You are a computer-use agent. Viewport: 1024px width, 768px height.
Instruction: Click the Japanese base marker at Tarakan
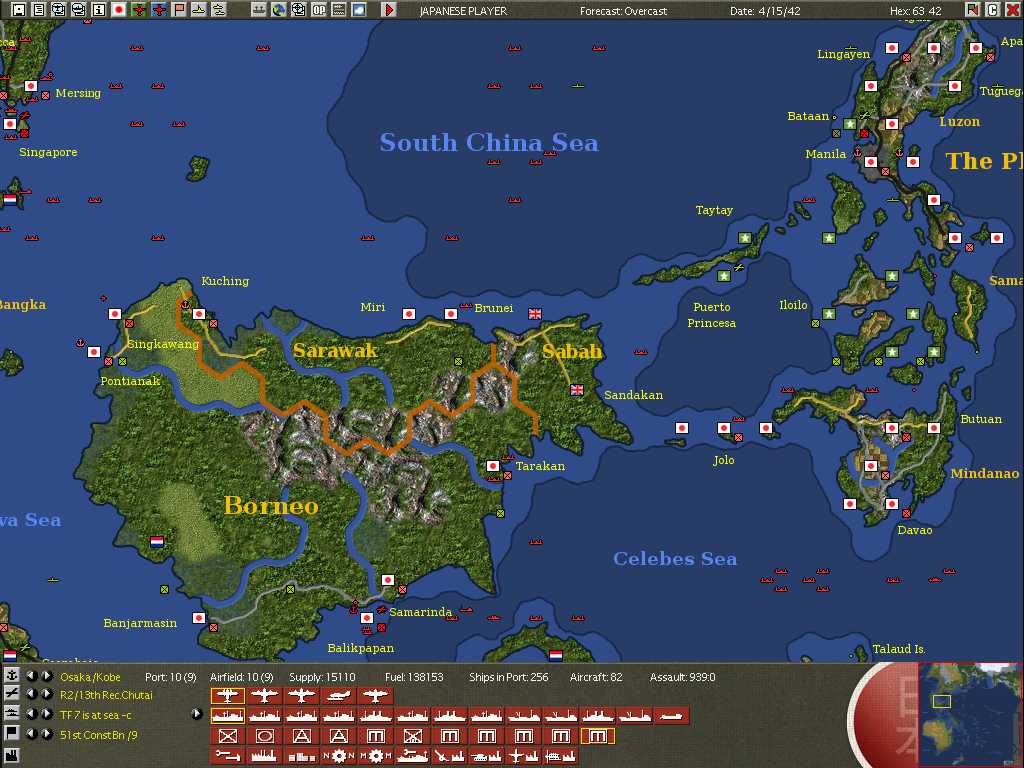[x=493, y=466]
